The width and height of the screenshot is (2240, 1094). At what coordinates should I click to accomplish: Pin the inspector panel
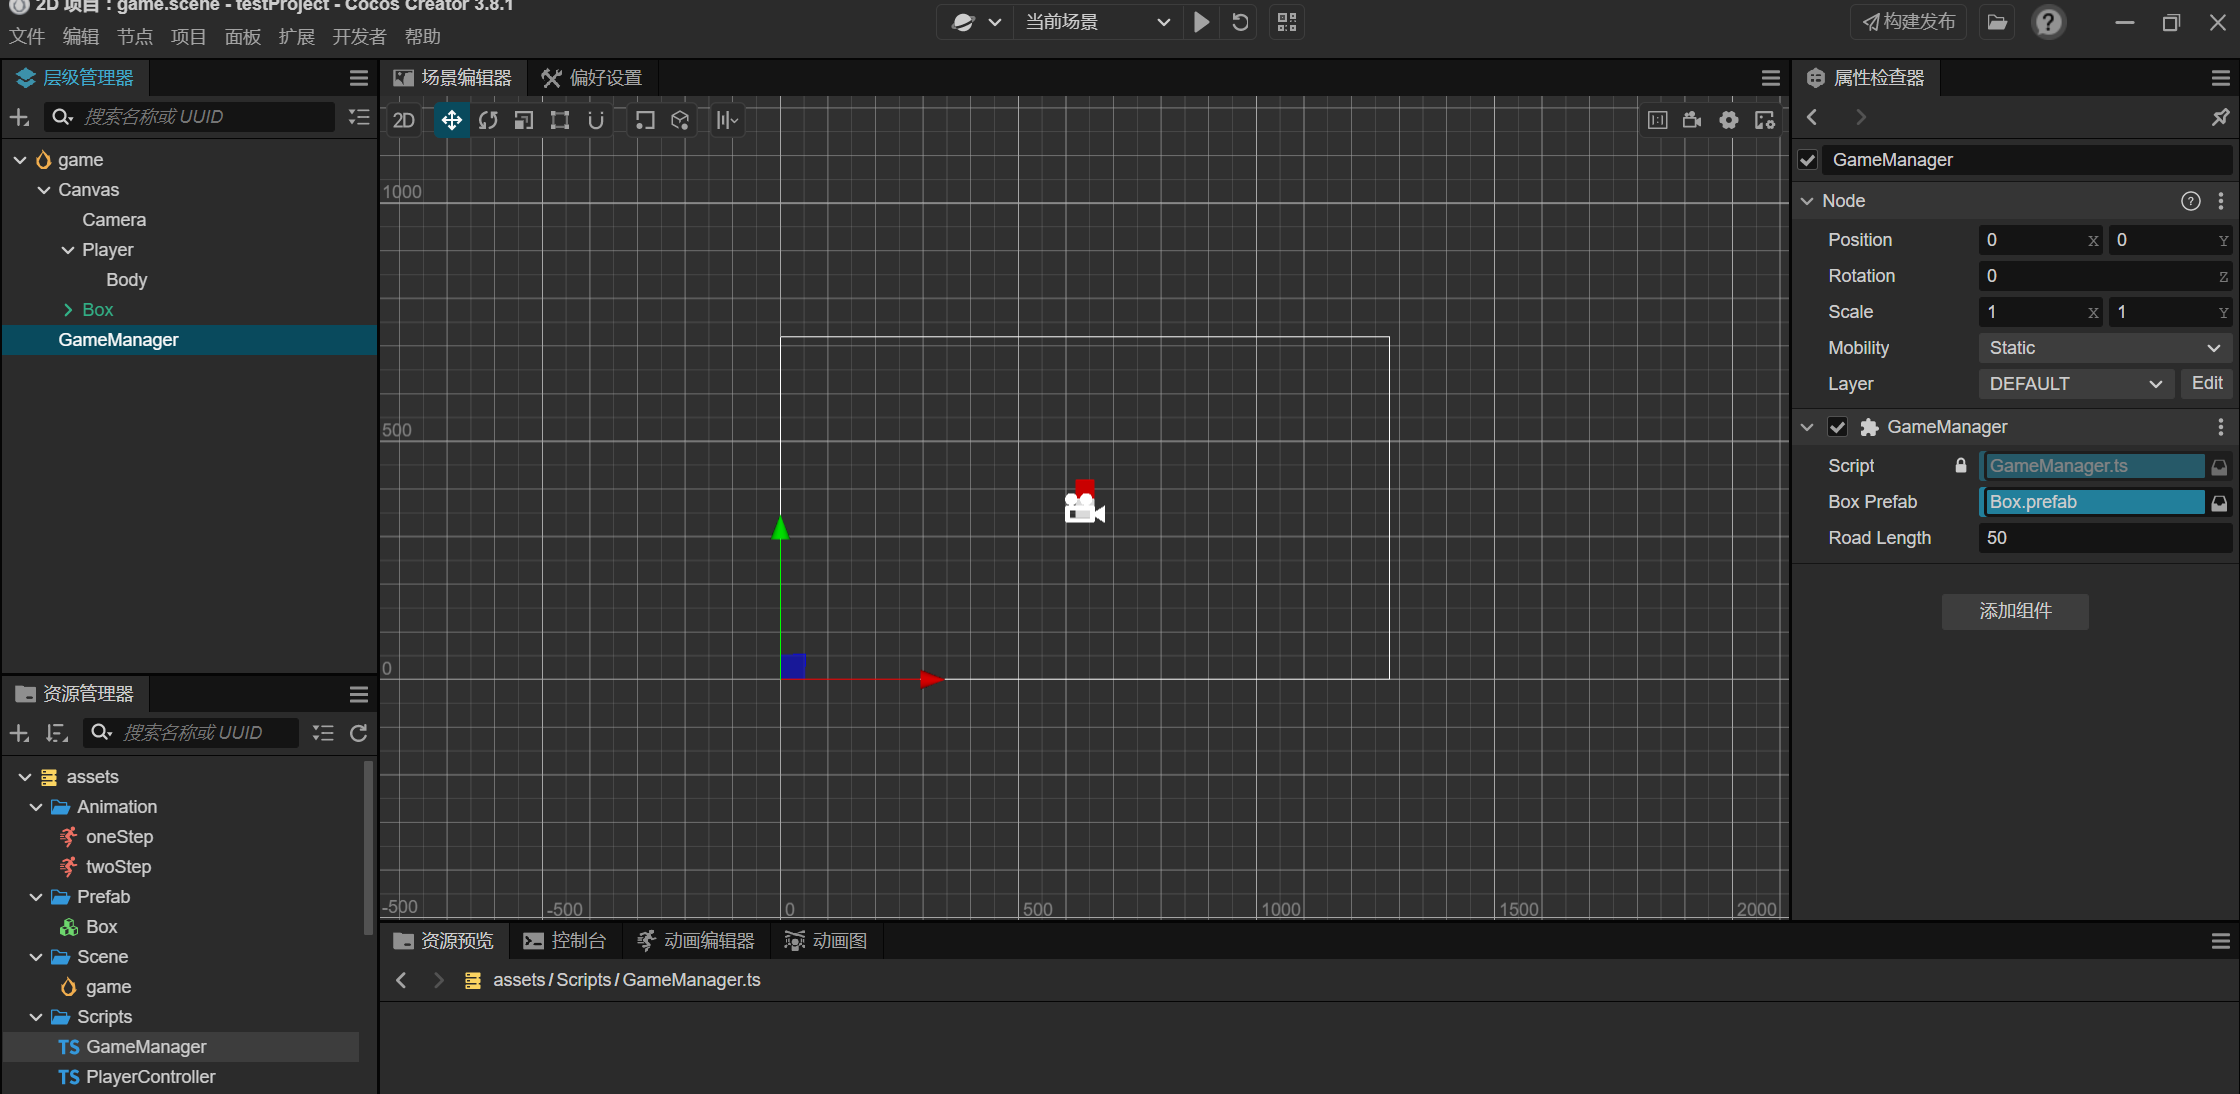pyautogui.click(x=2220, y=118)
